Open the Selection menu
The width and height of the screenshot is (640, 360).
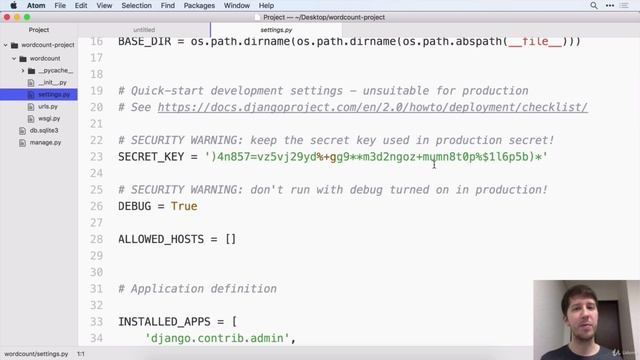[x=136, y=5]
